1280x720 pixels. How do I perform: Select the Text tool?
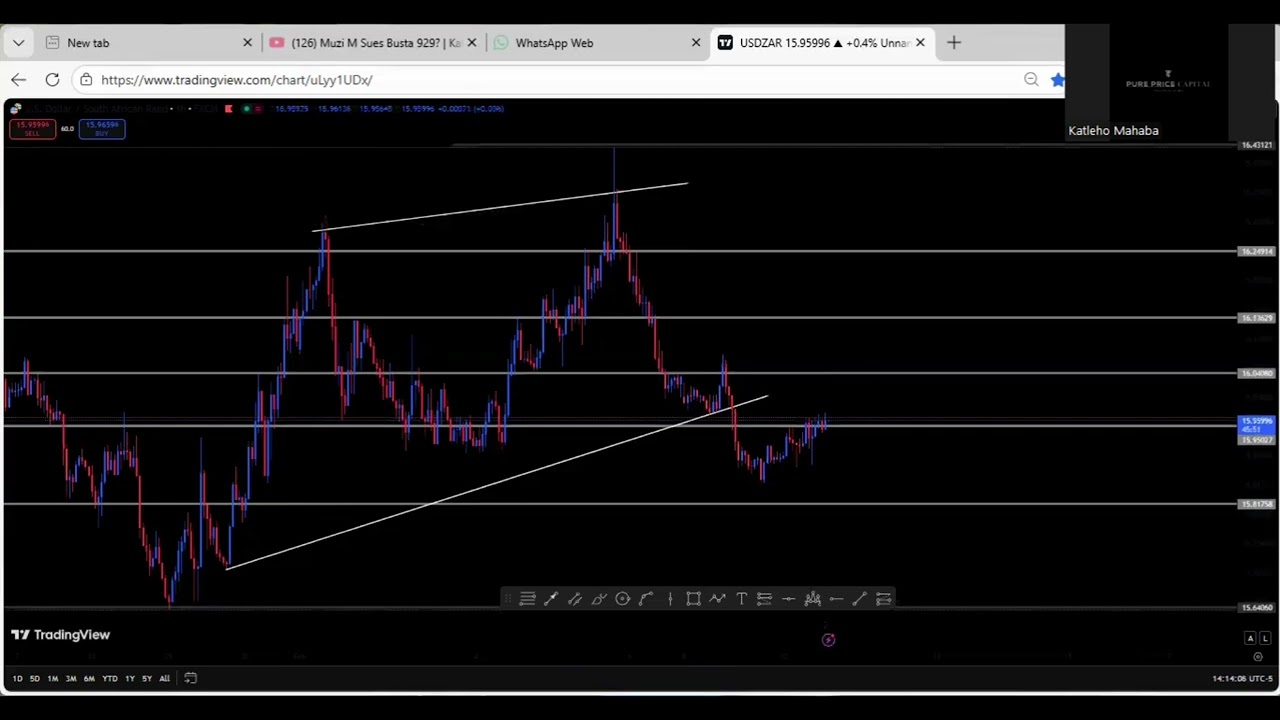(741, 599)
